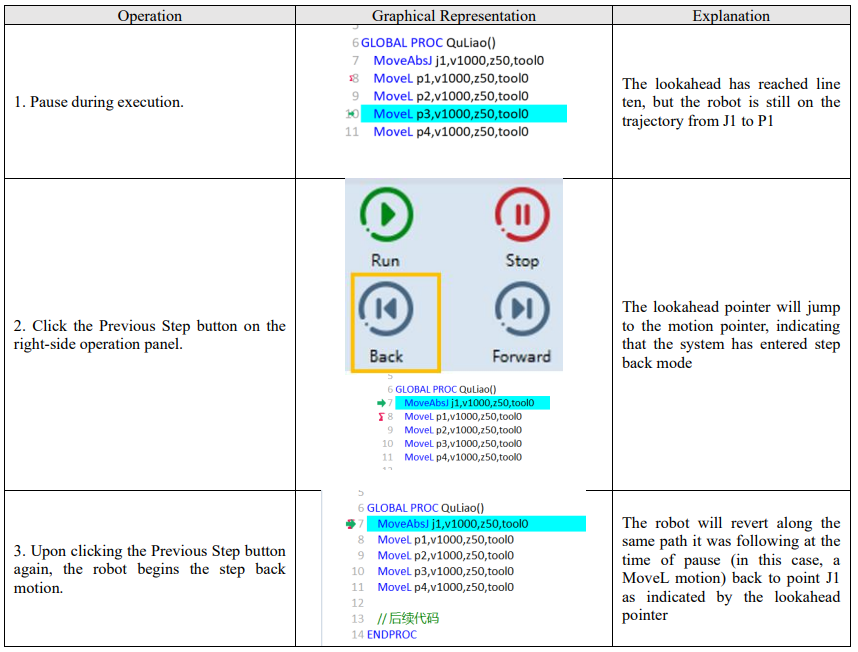Click the "Explanation" column header
This screenshot has width=858, height=652.
click(x=731, y=16)
